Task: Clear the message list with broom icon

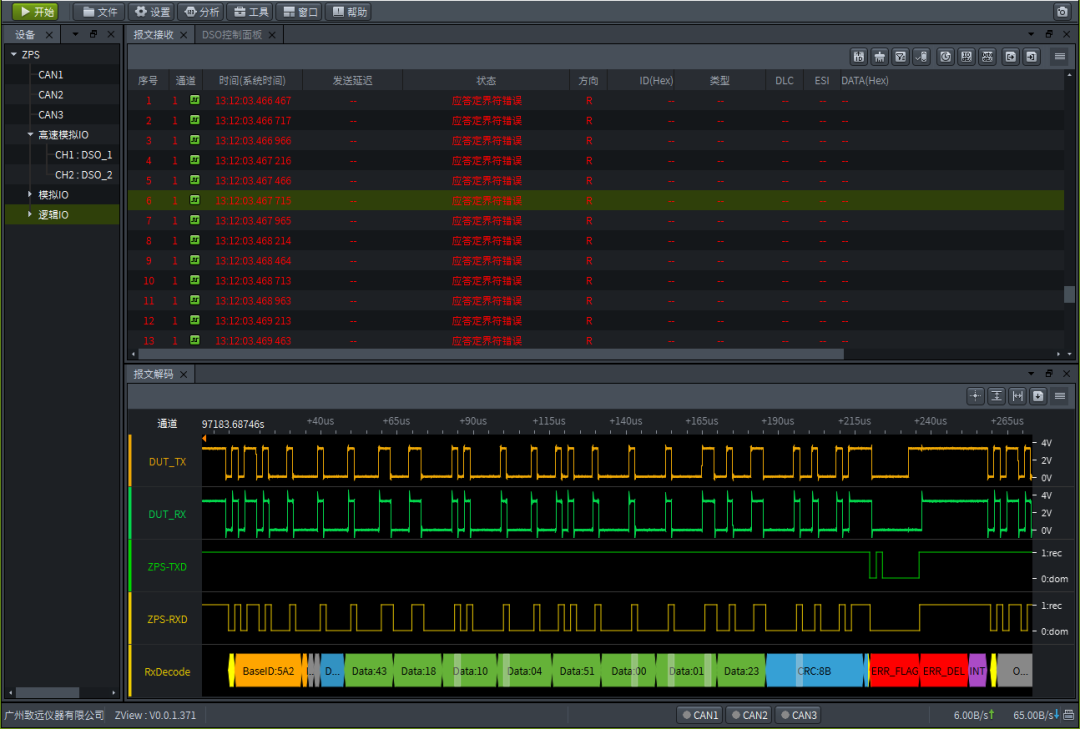Action: pos(880,57)
